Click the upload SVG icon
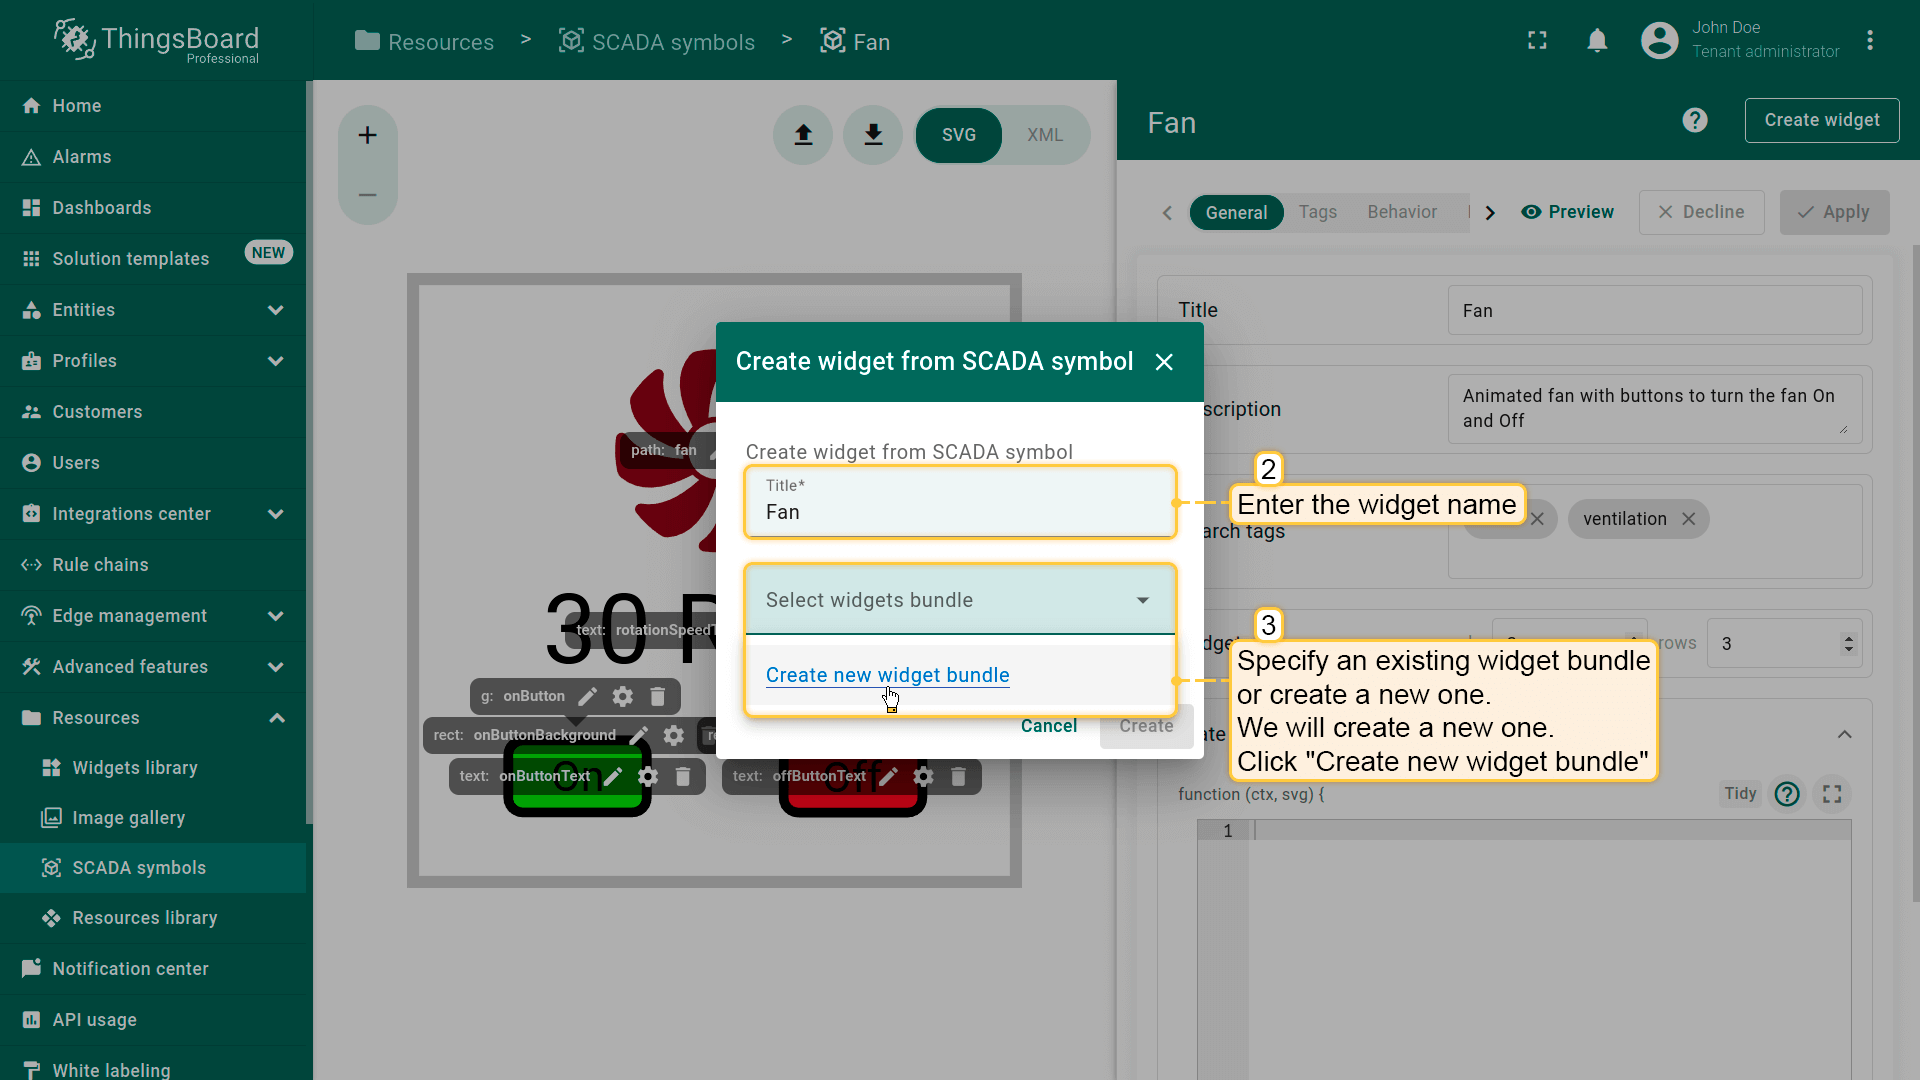 pos(803,135)
